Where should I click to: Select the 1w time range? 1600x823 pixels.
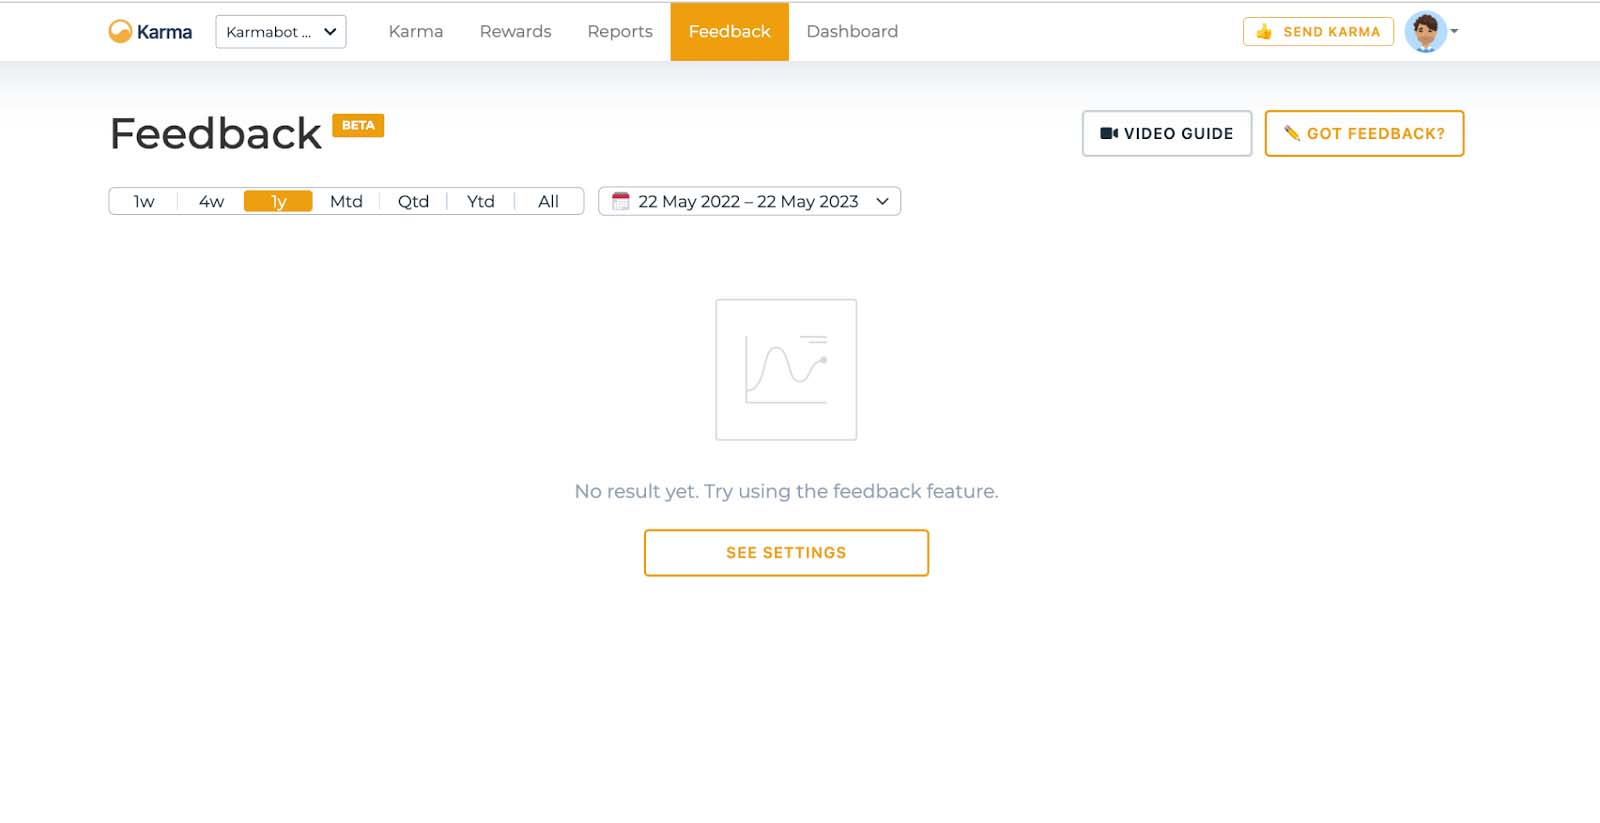tap(144, 201)
